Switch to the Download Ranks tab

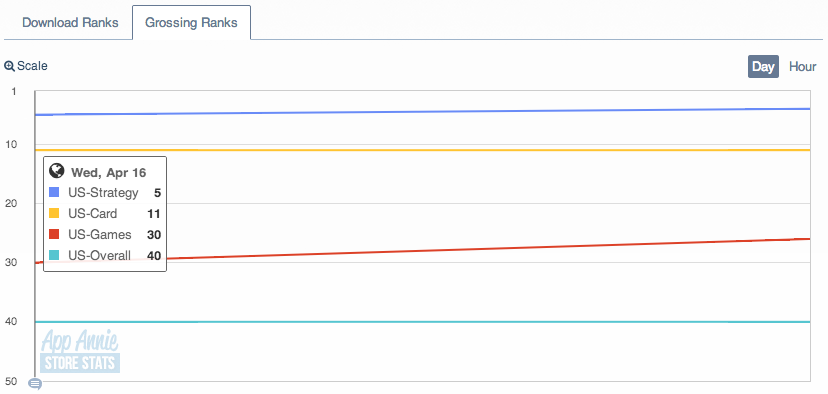point(70,23)
